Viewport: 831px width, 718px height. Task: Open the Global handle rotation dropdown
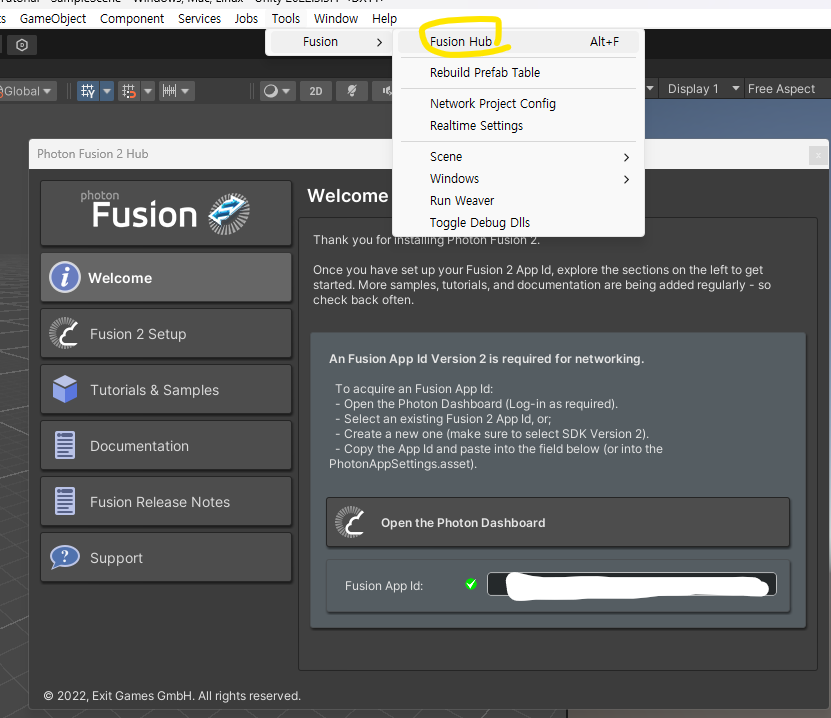click(28, 91)
